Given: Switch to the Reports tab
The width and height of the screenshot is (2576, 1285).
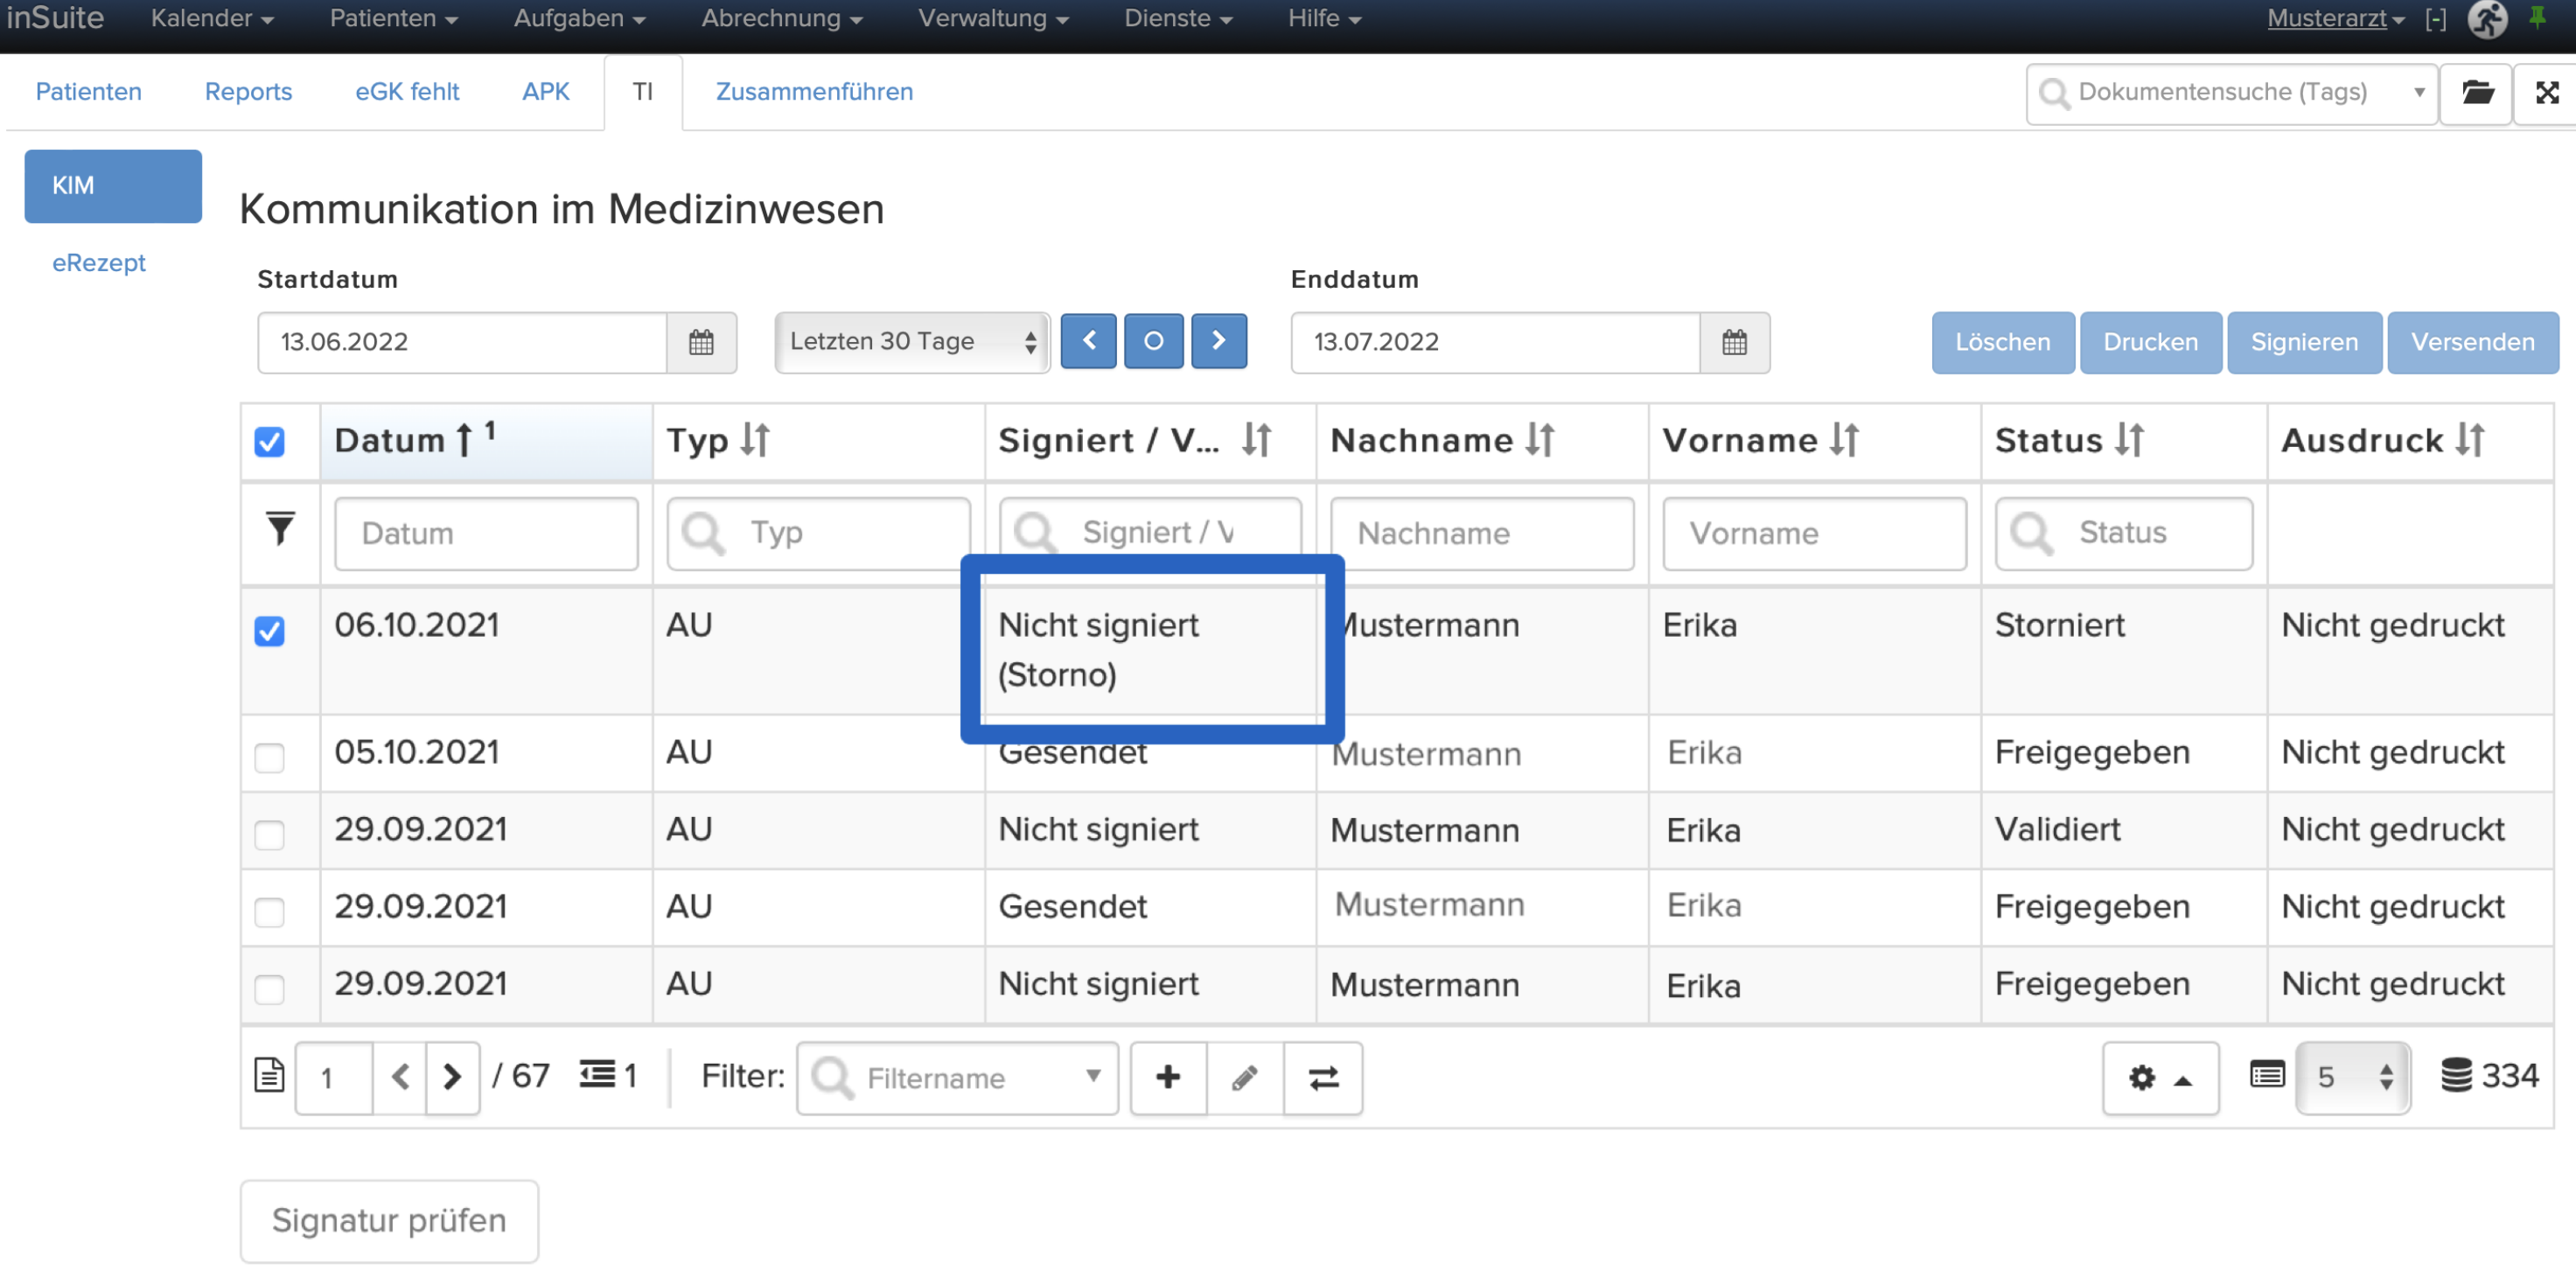Looking at the screenshot, I should [x=248, y=92].
